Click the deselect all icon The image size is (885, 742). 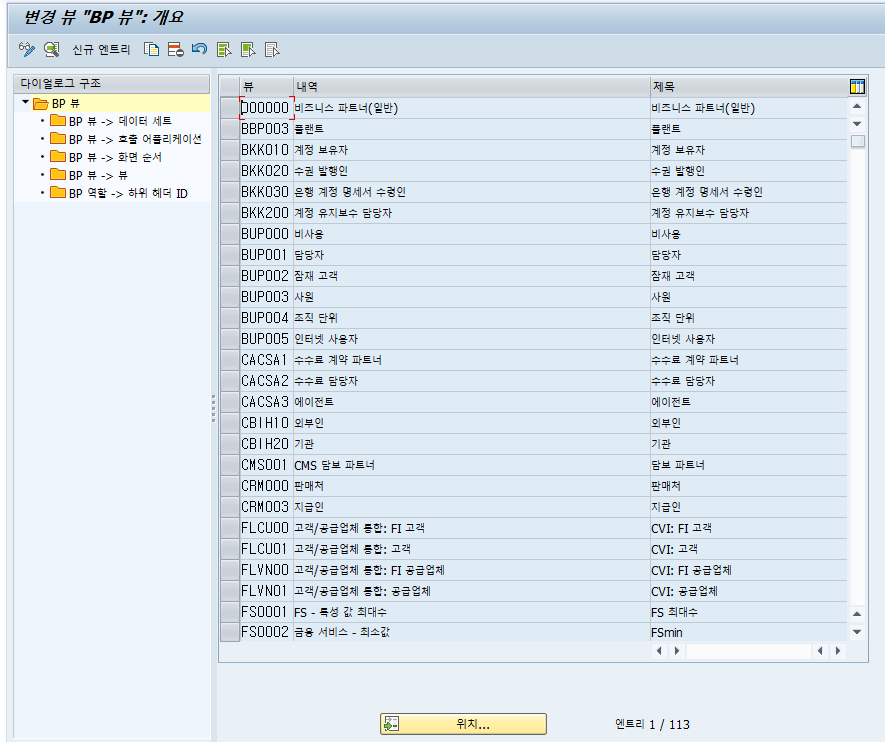[x=272, y=50]
